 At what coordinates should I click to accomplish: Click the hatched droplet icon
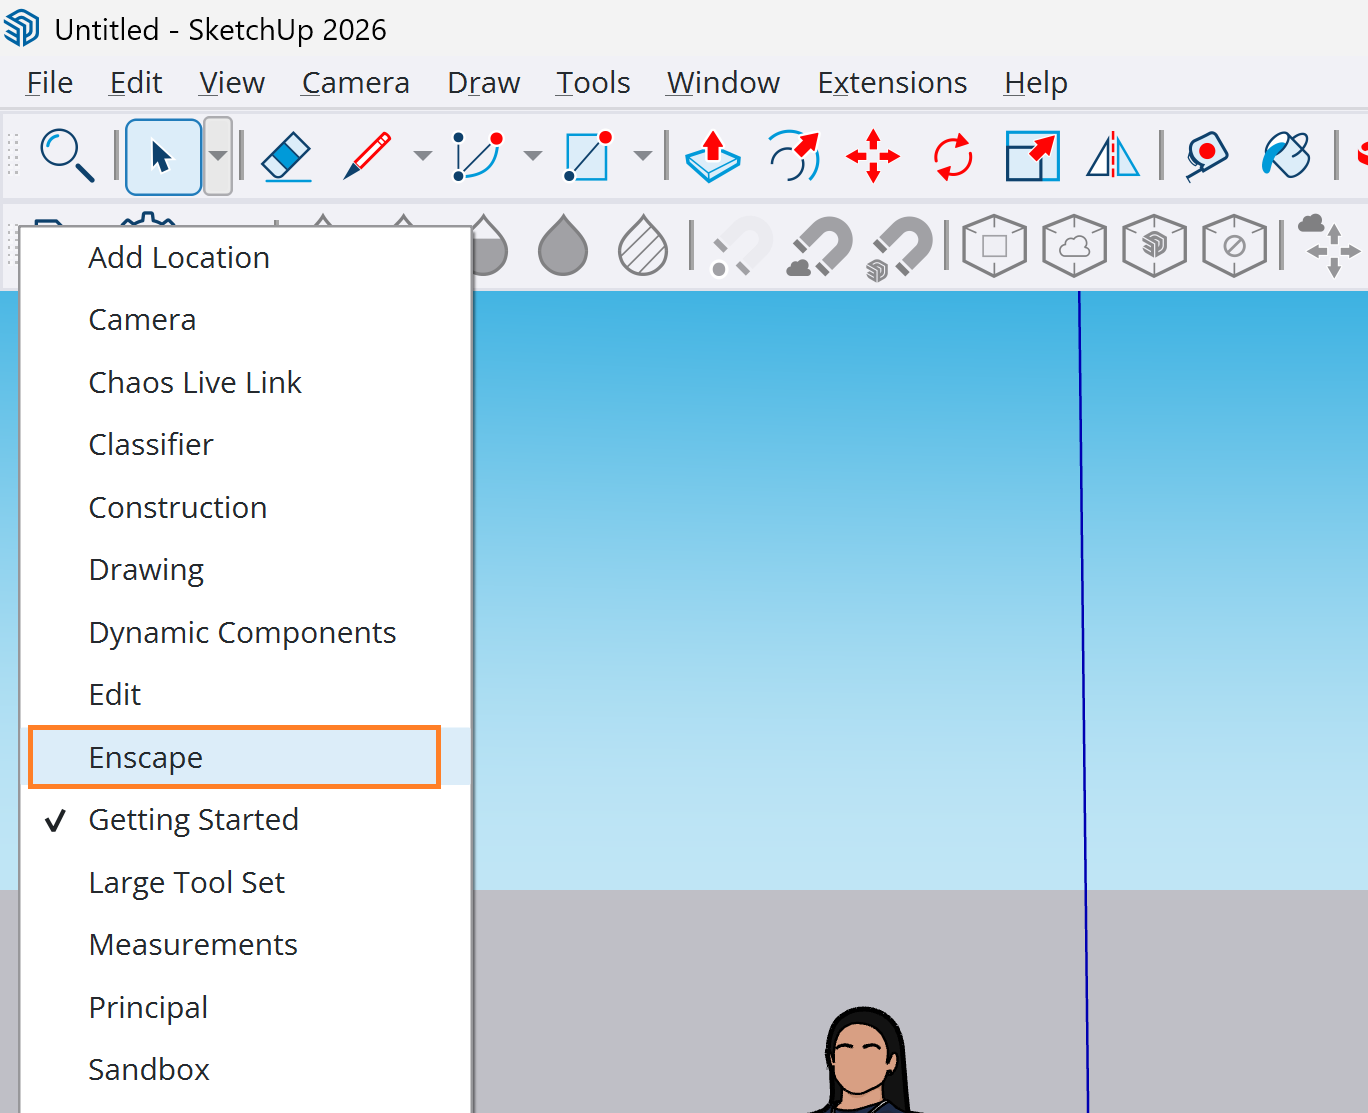643,245
